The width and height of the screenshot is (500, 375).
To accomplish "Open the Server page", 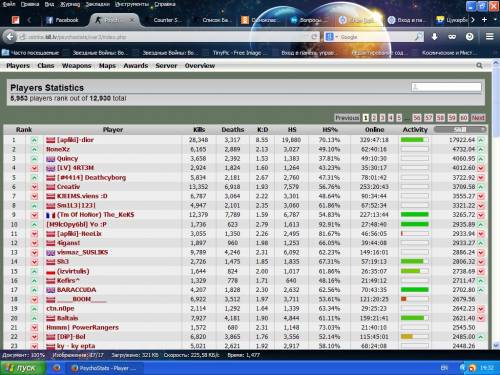I will click(x=166, y=66).
